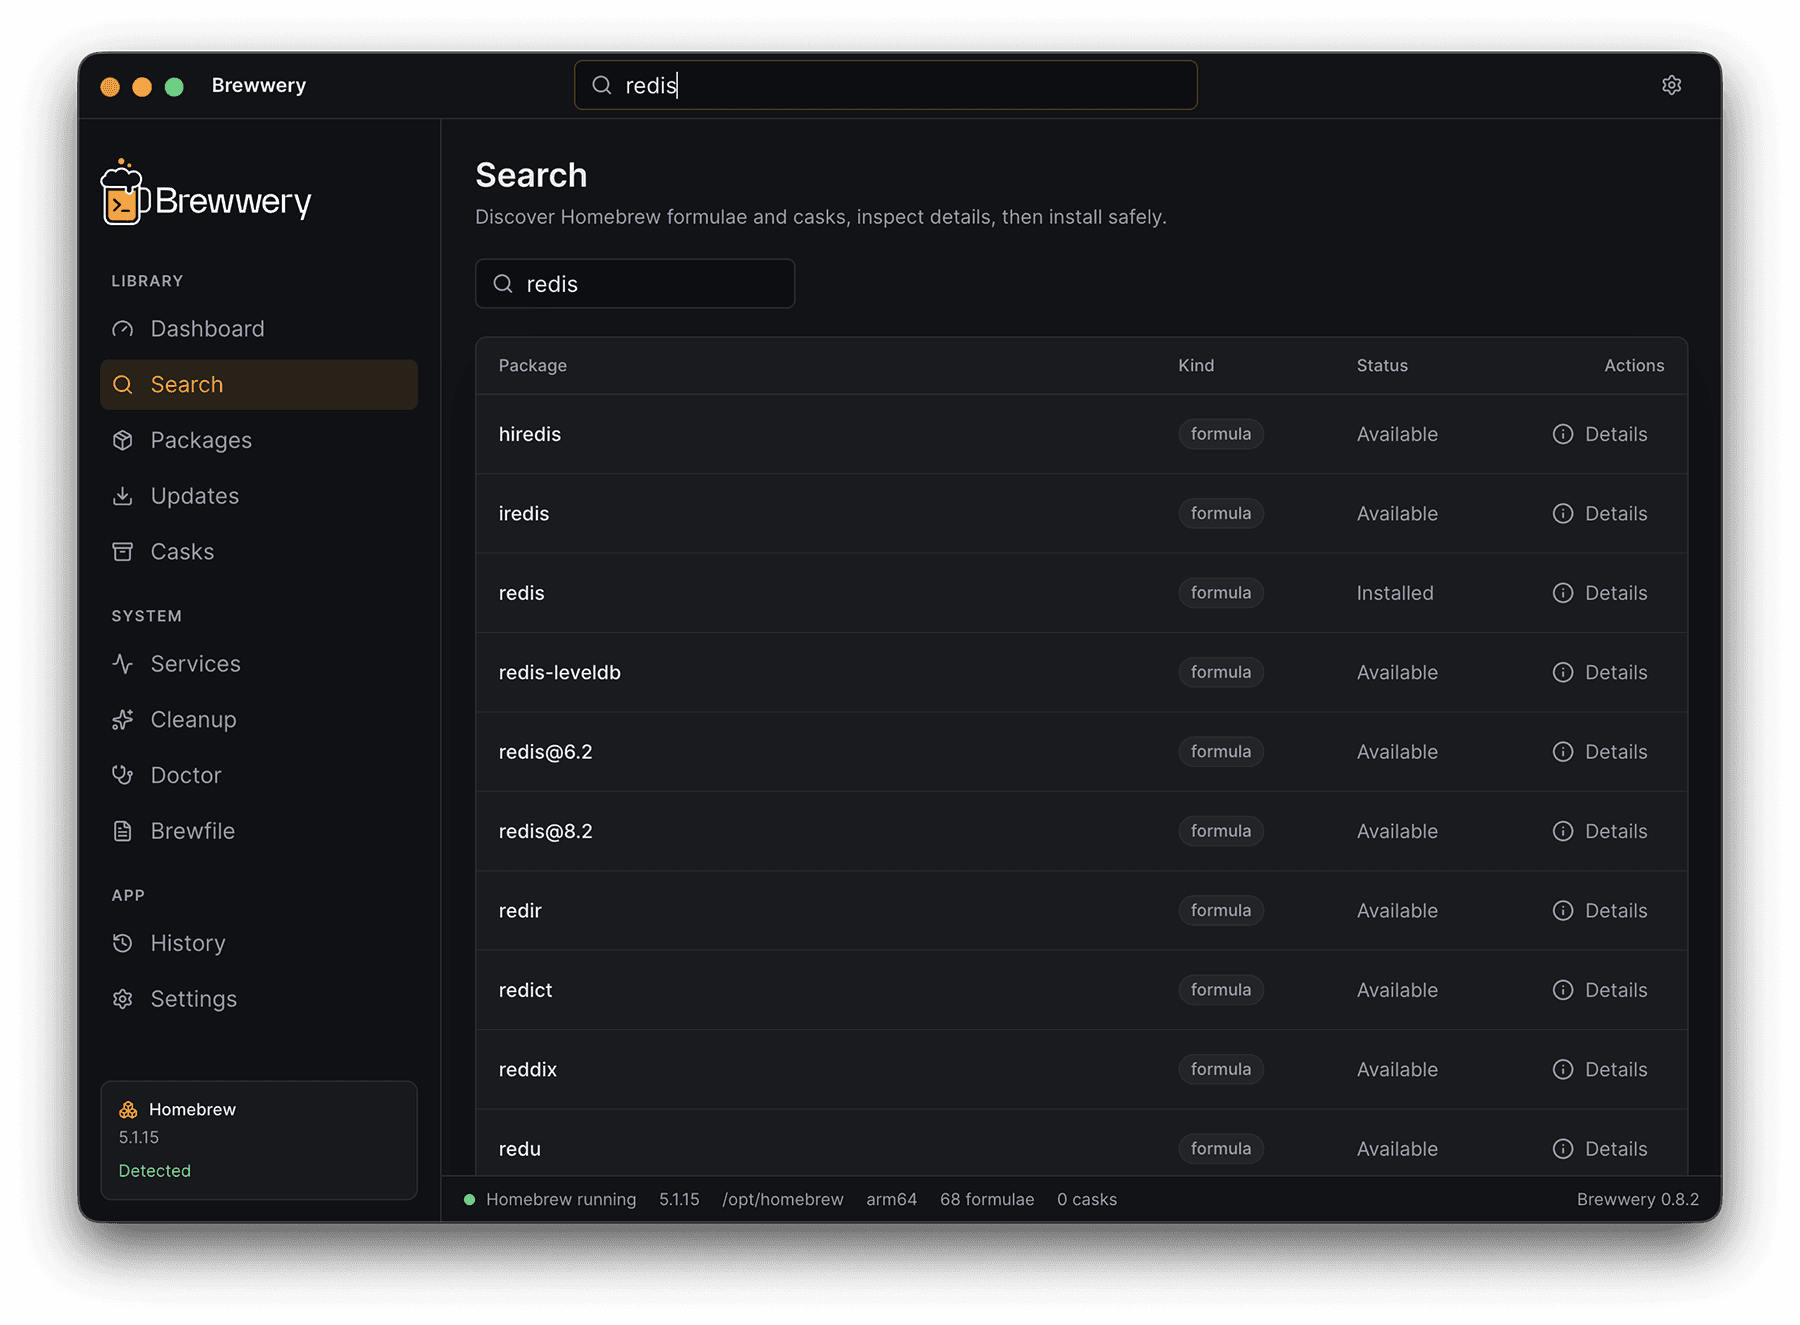
Task: Click the Dashboard gauge icon
Action: (x=123, y=329)
